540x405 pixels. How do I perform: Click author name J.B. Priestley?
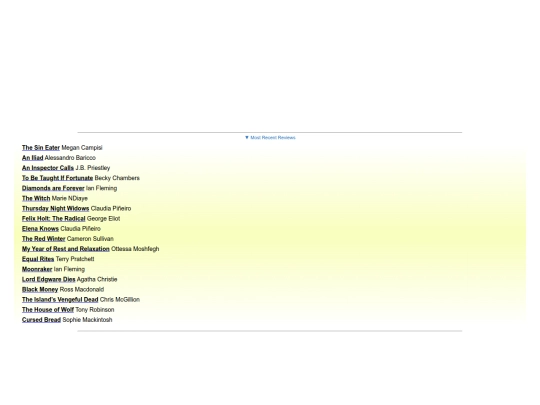(x=93, y=168)
